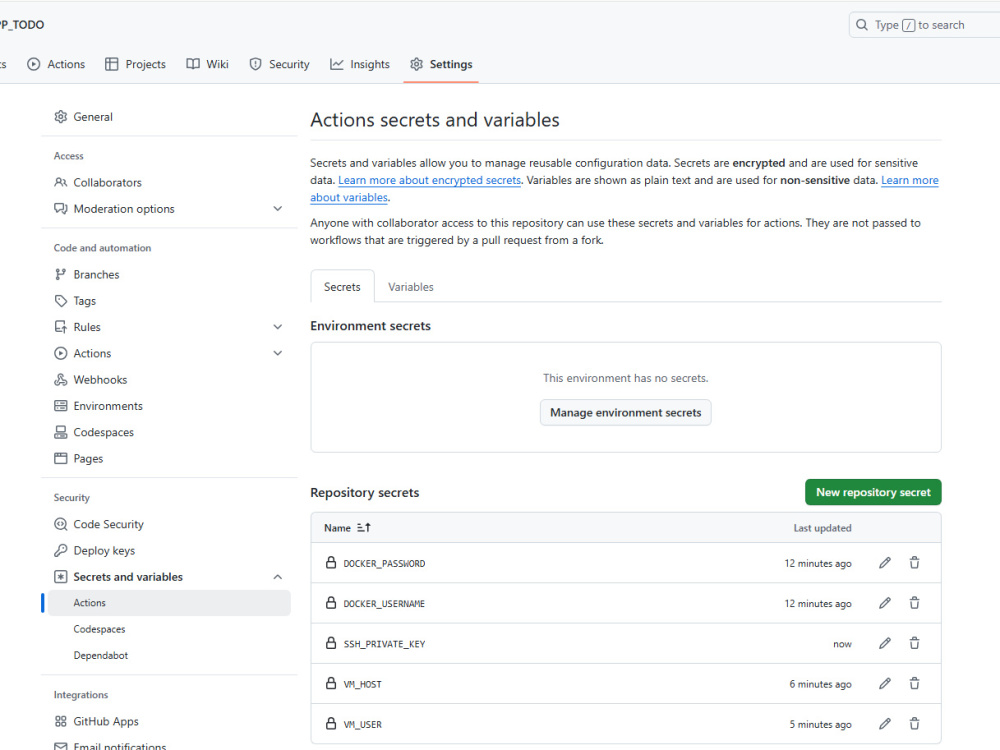The width and height of the screenshot is (1000, 750).
Task: Open the Insights tab
Action: 360,64
